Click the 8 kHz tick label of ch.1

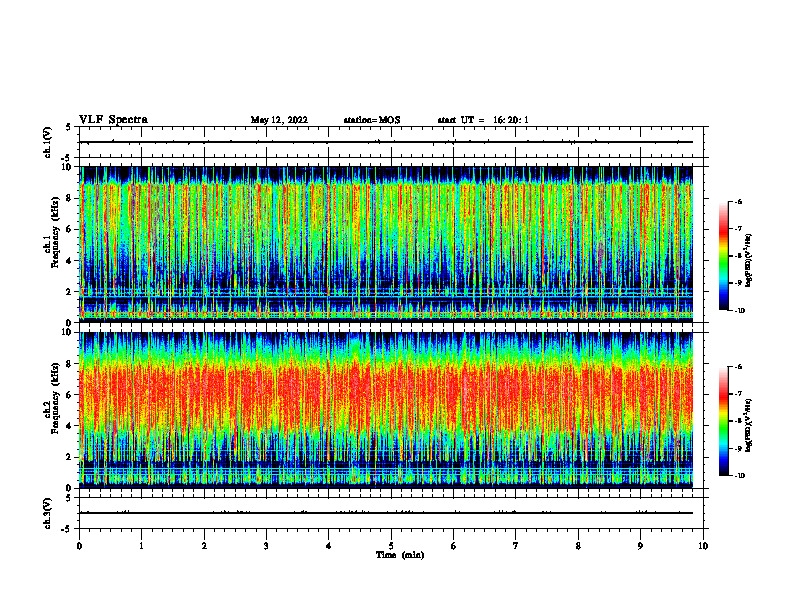point(70,198)
